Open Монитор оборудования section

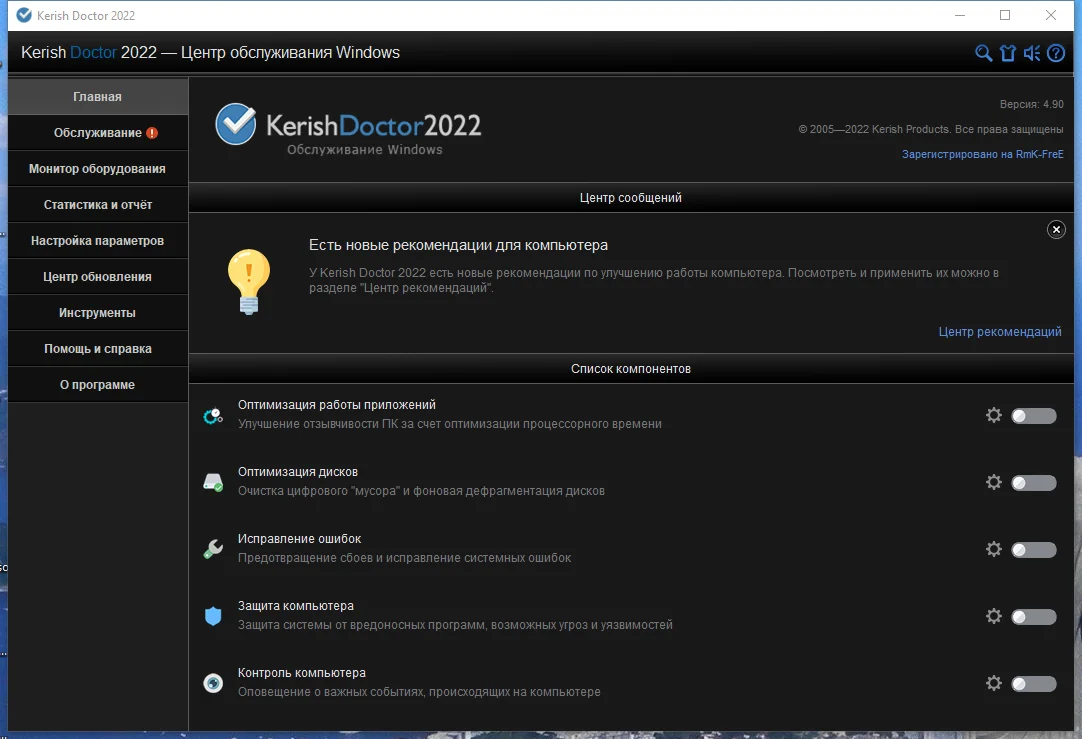click(97, 168)
